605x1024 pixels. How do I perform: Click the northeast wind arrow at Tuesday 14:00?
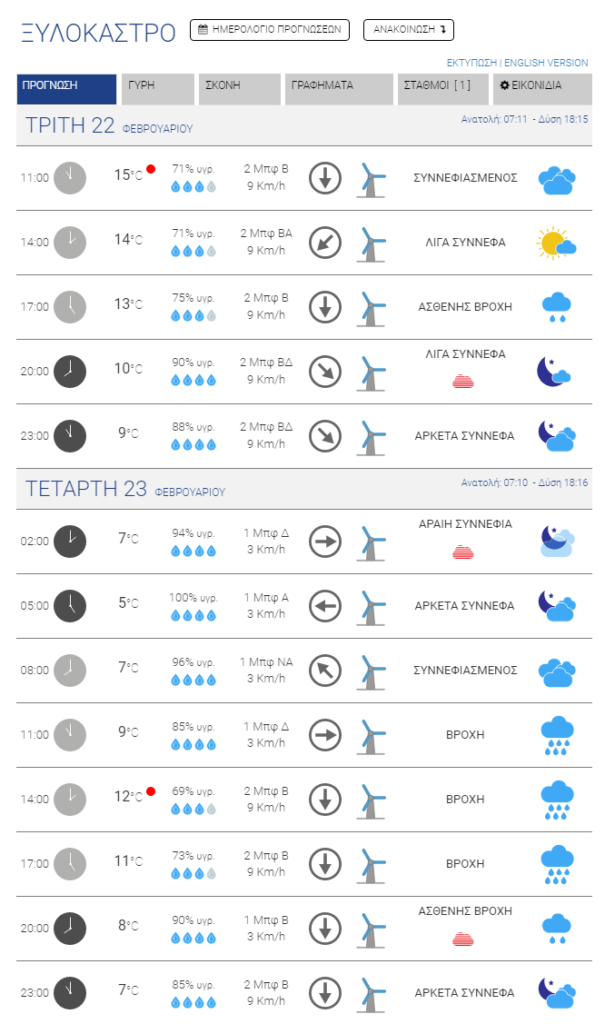tap(325, 242)
